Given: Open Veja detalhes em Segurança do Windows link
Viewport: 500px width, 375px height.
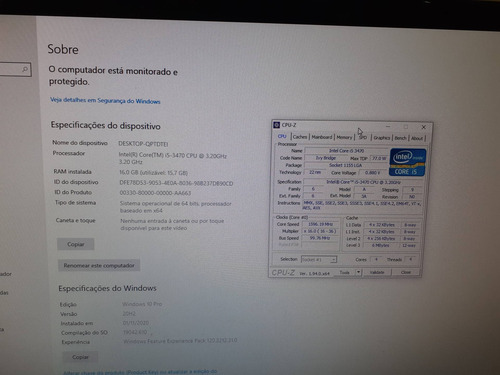Looking at the screenshot, I should [105, 101].
